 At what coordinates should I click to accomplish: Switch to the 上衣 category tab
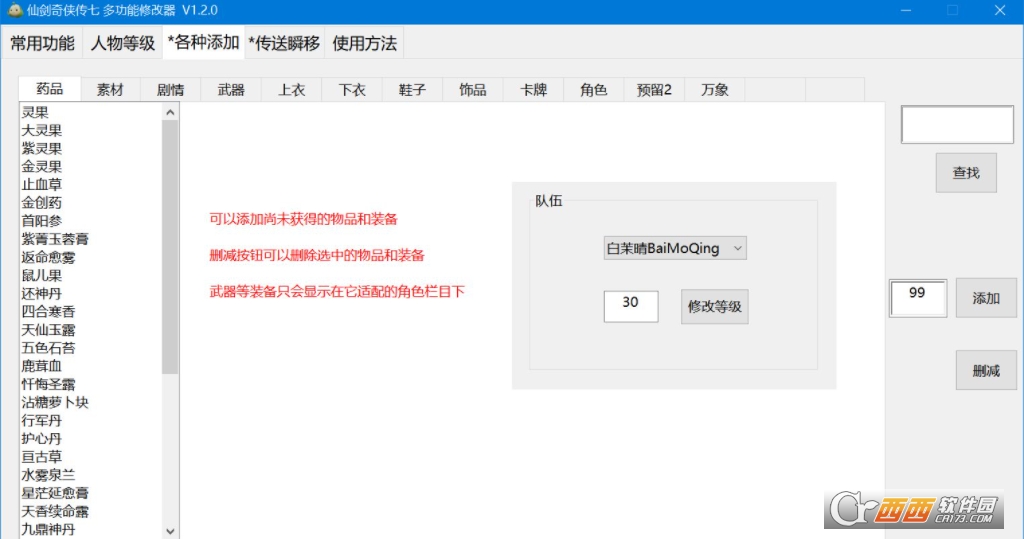291,90
